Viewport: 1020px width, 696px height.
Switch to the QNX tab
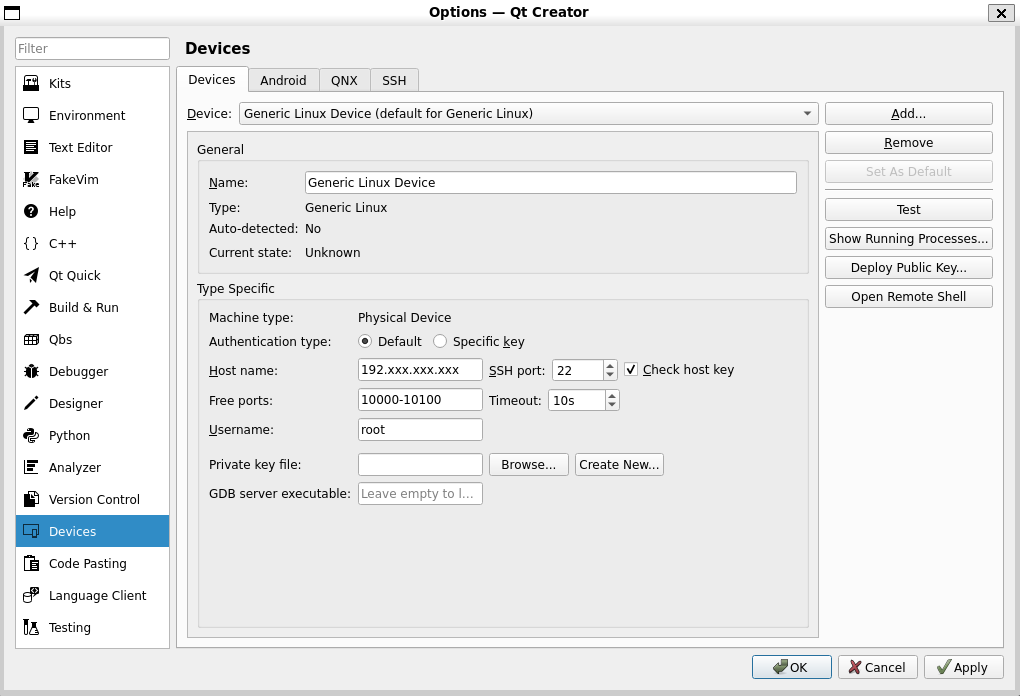344,81
